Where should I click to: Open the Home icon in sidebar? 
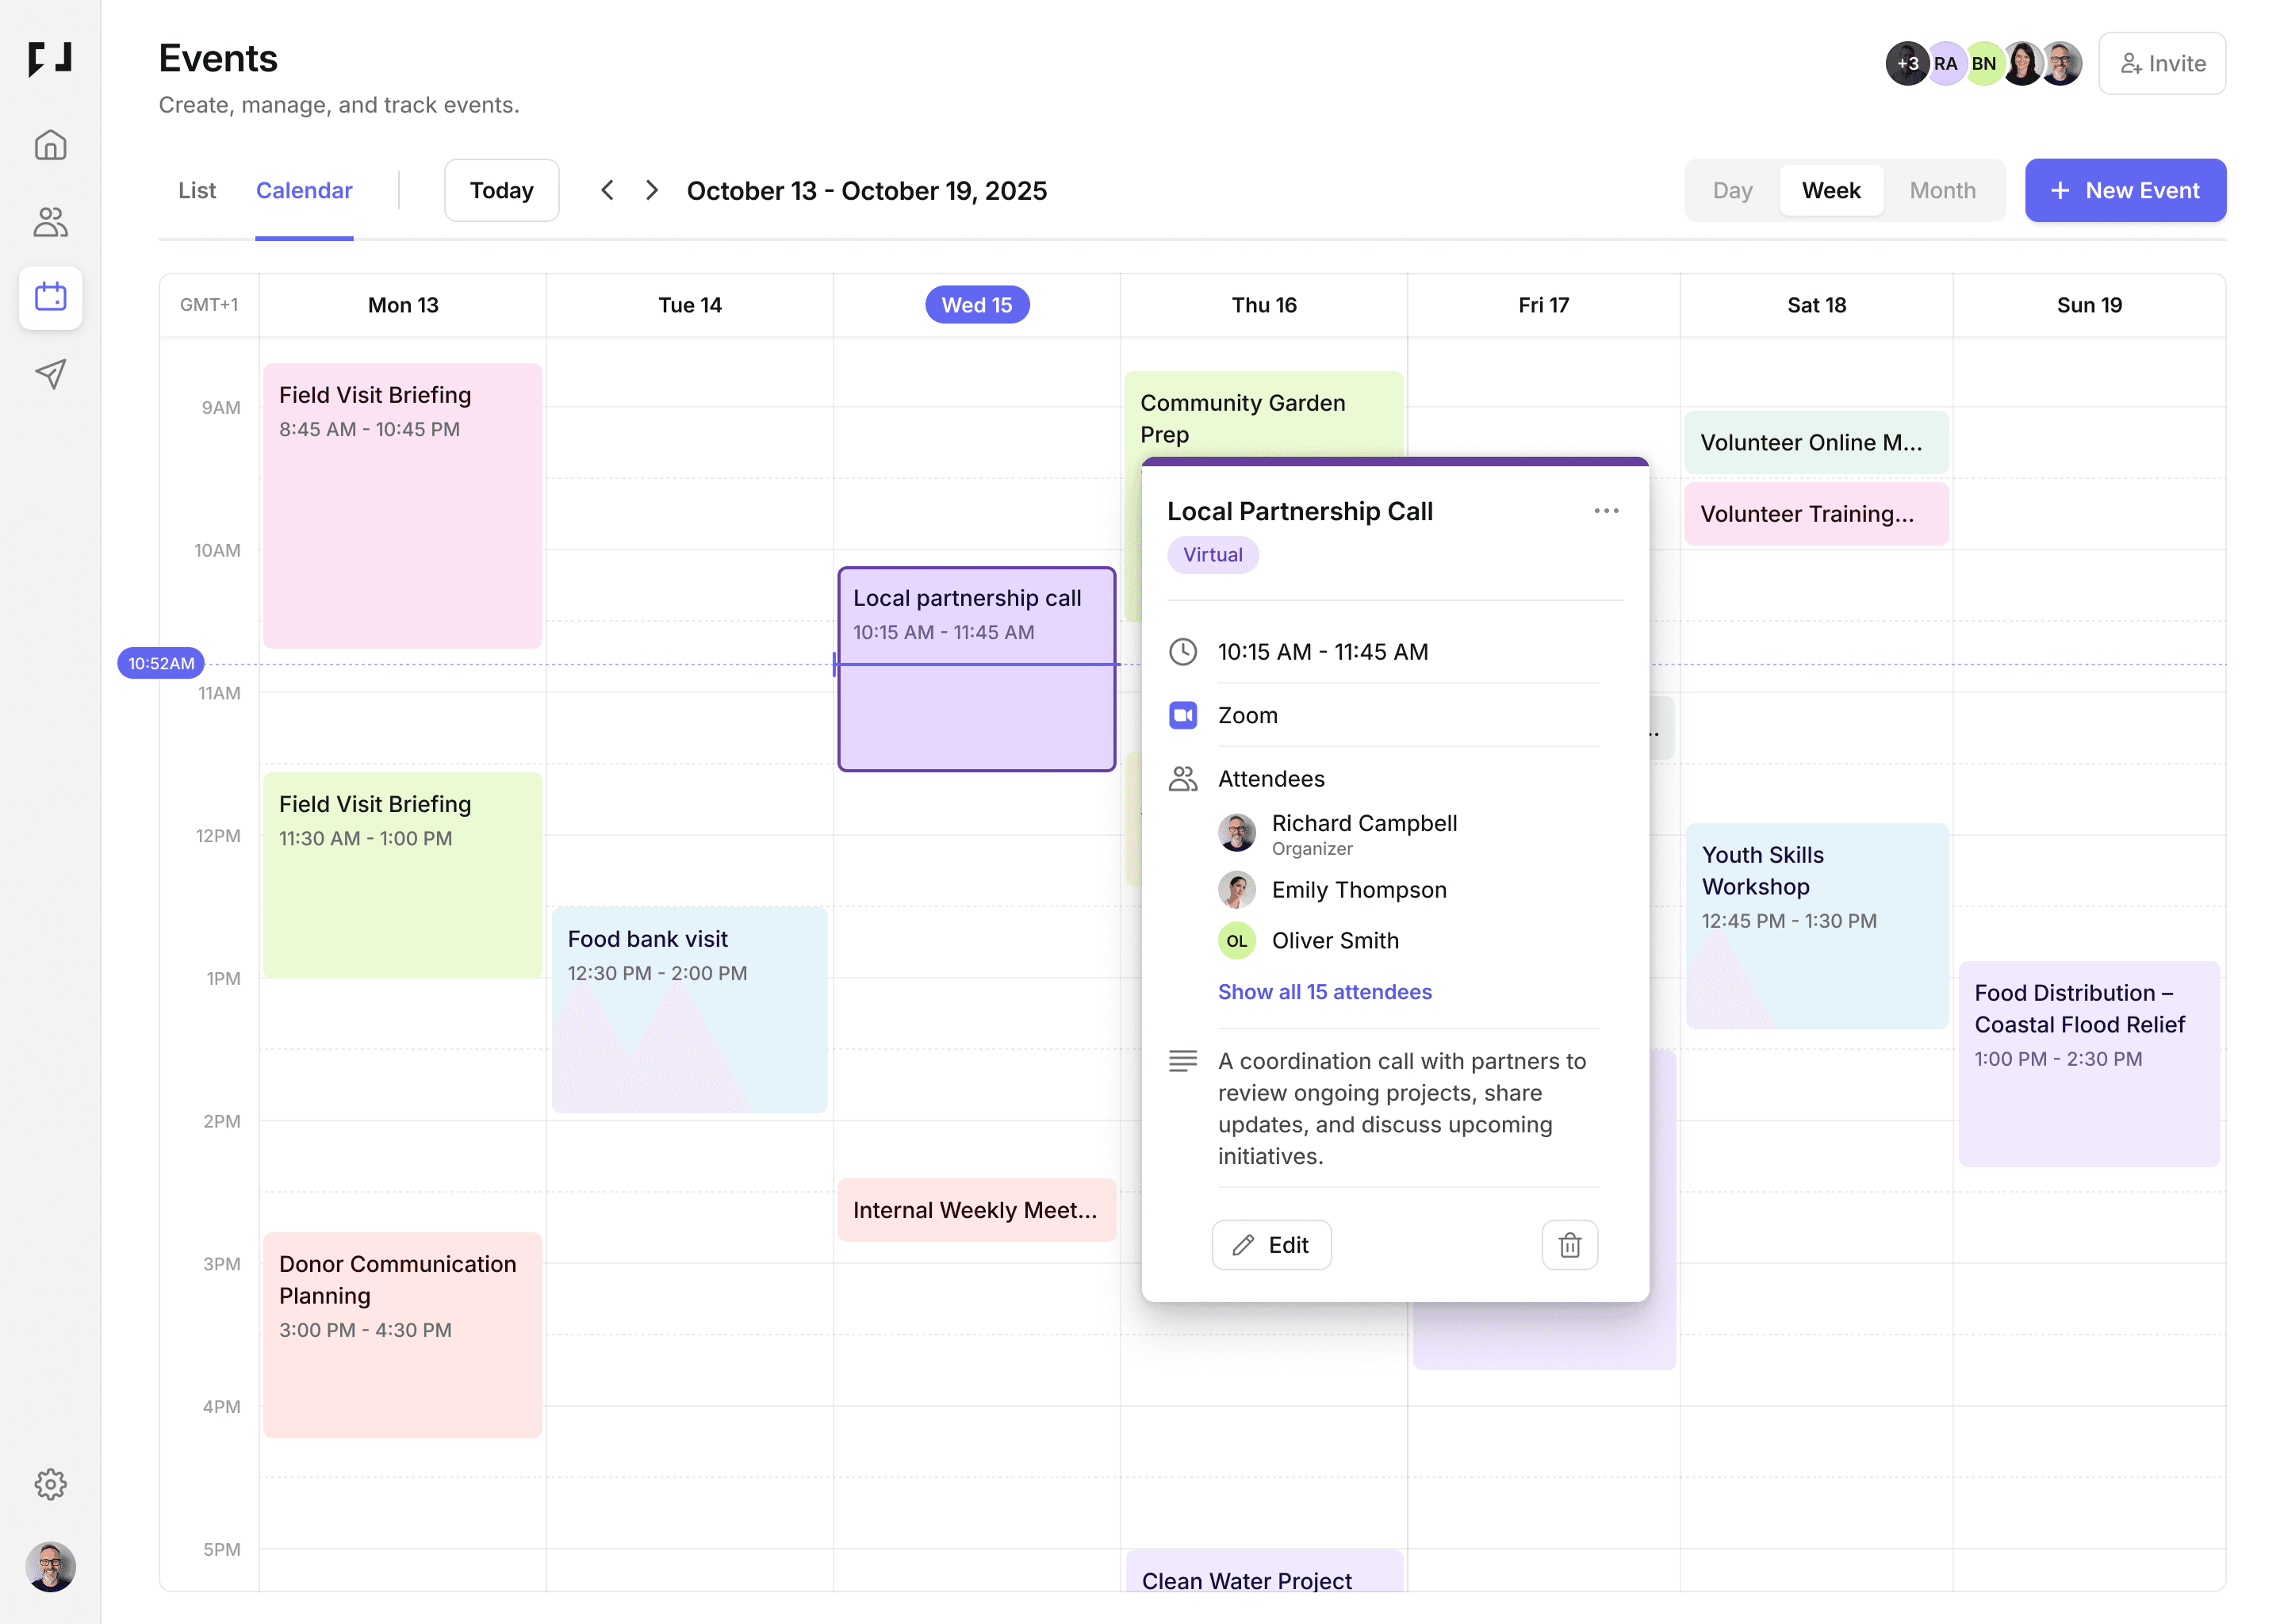click(50, 145)
